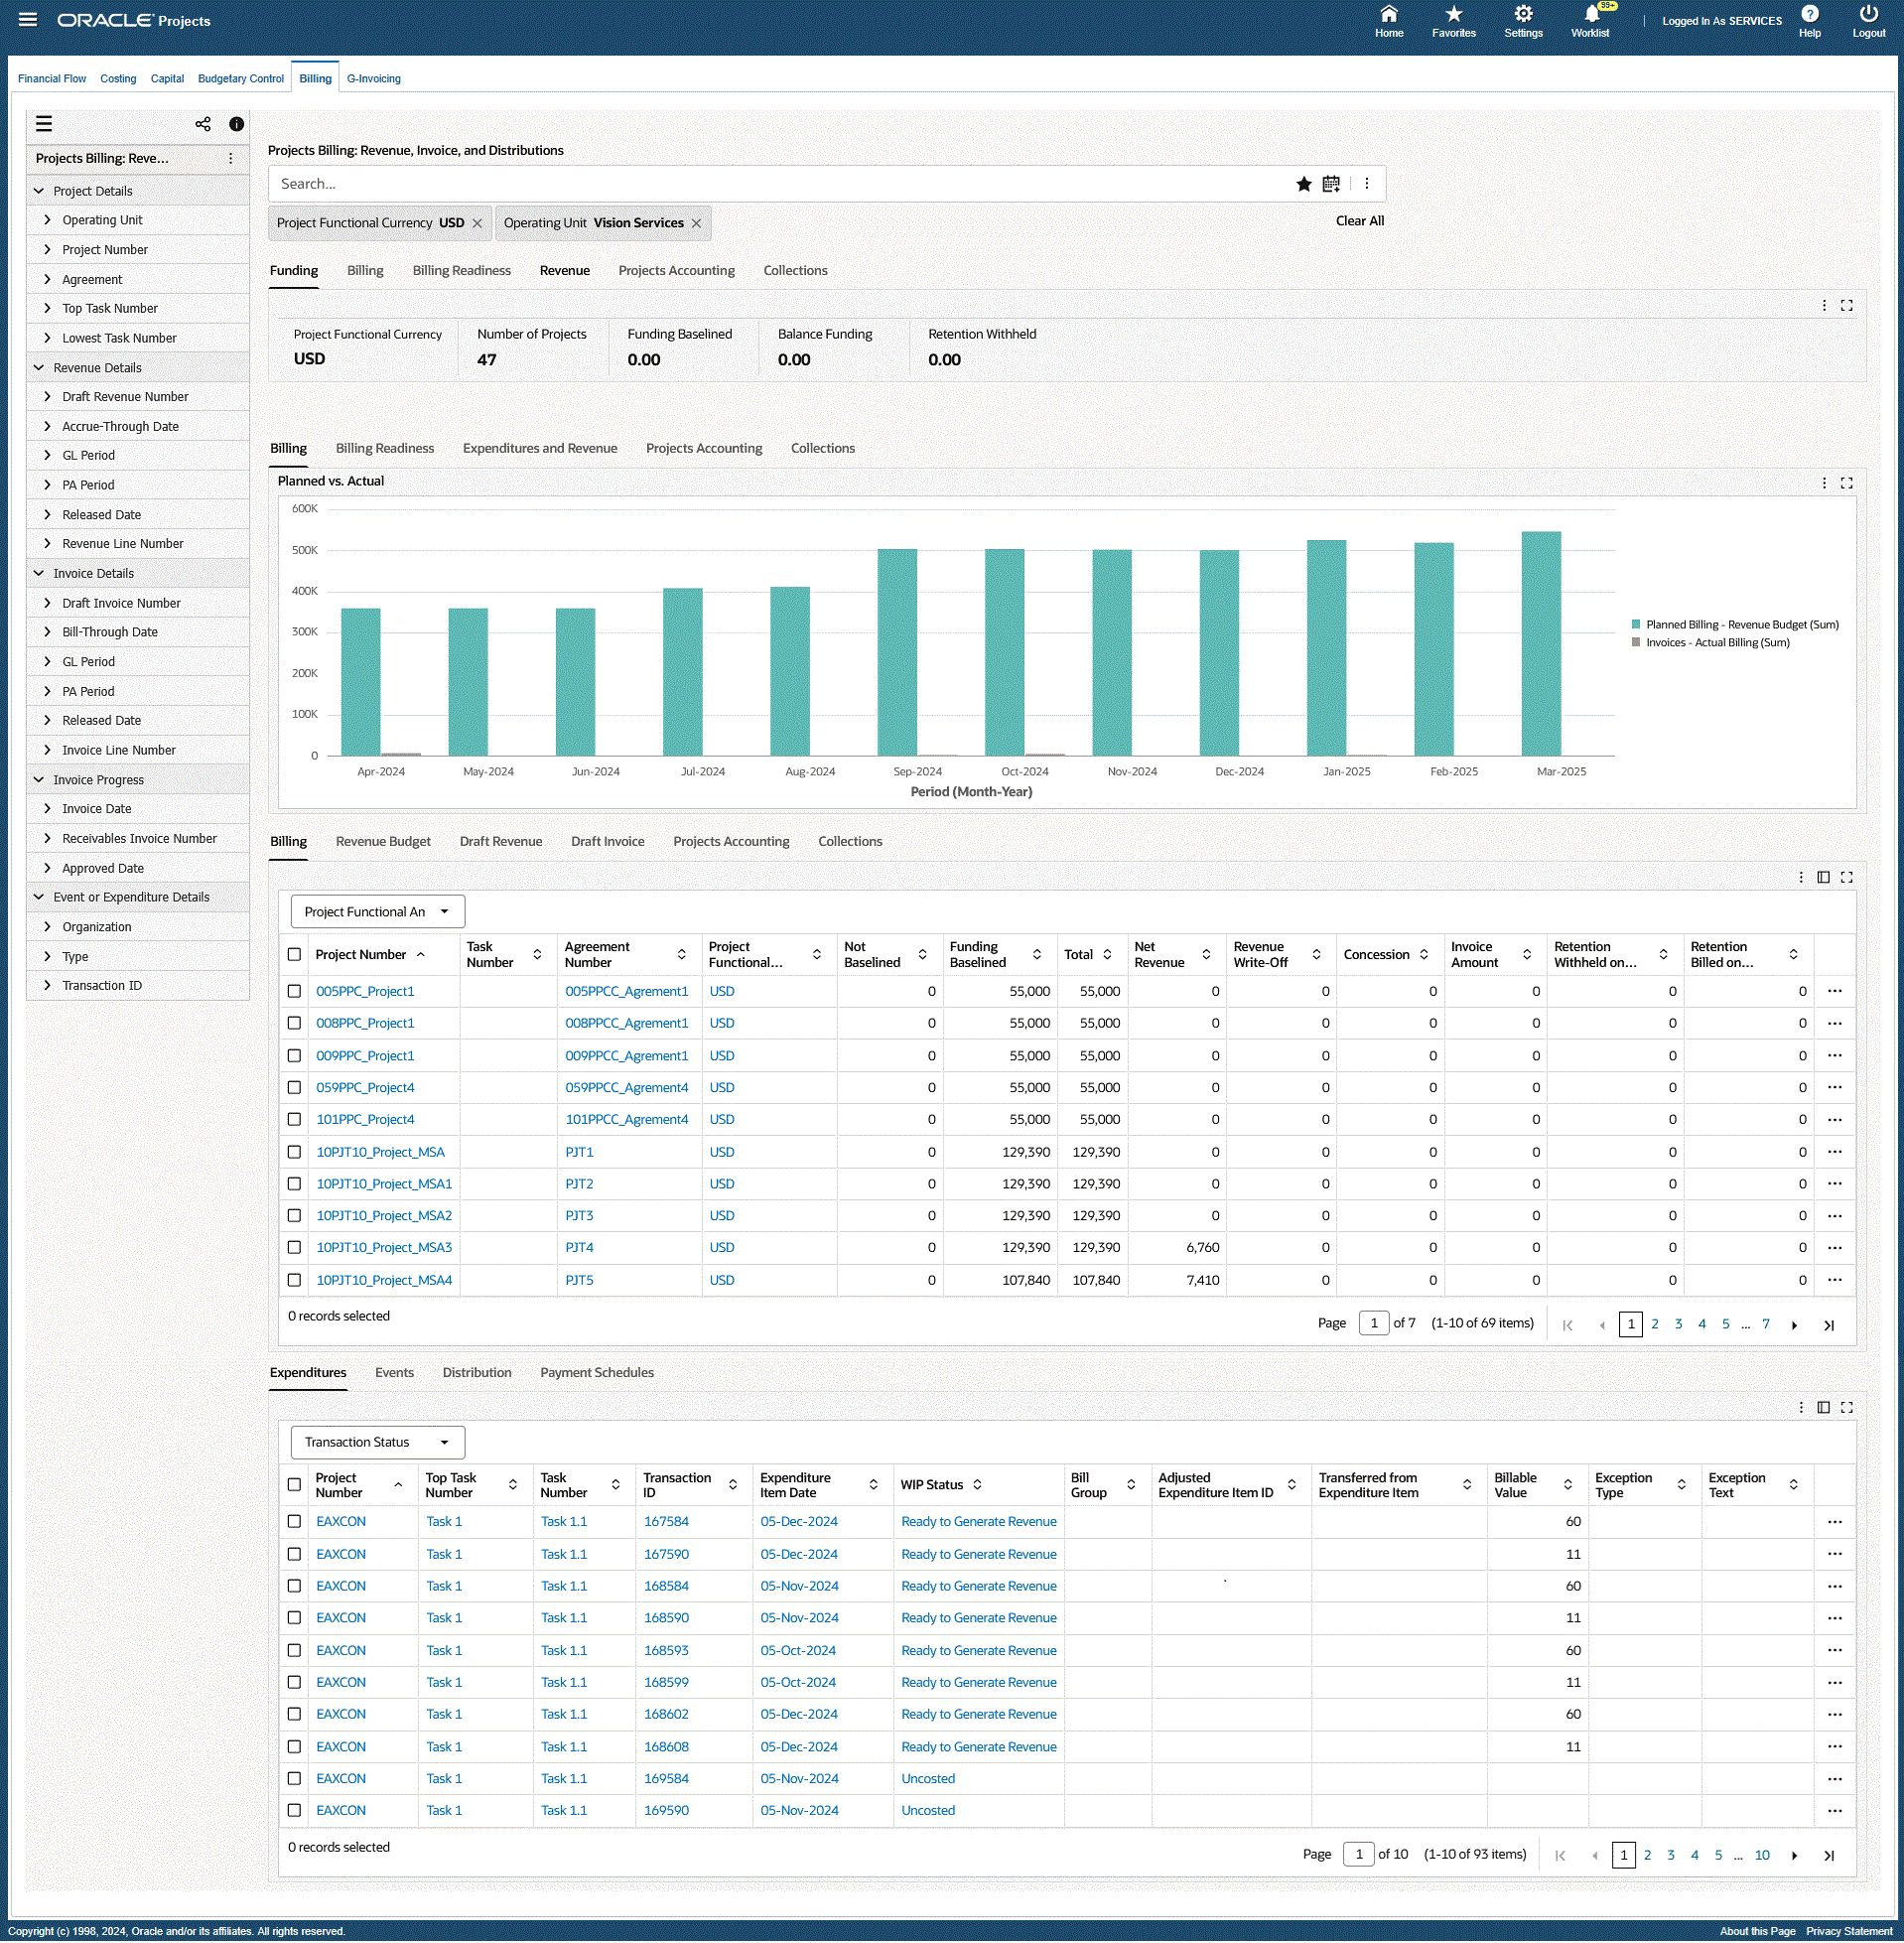This screenshot has width=1904, height=1943.
Task: Maximize the Planned vs. Actual chart
Action: tap(1846, 483)
